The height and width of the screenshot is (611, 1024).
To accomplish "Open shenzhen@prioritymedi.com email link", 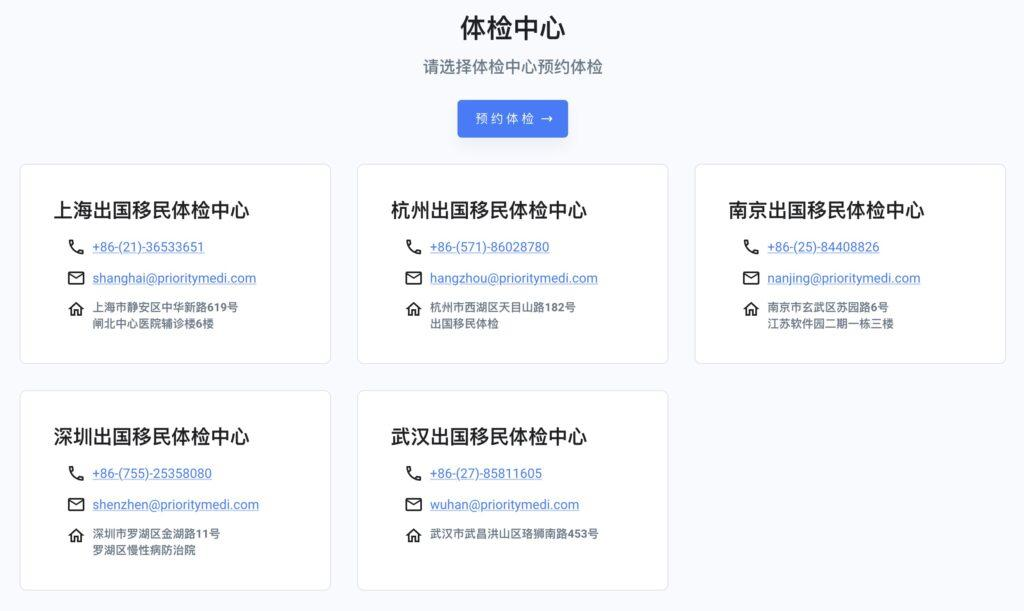I will coord(176,505).
